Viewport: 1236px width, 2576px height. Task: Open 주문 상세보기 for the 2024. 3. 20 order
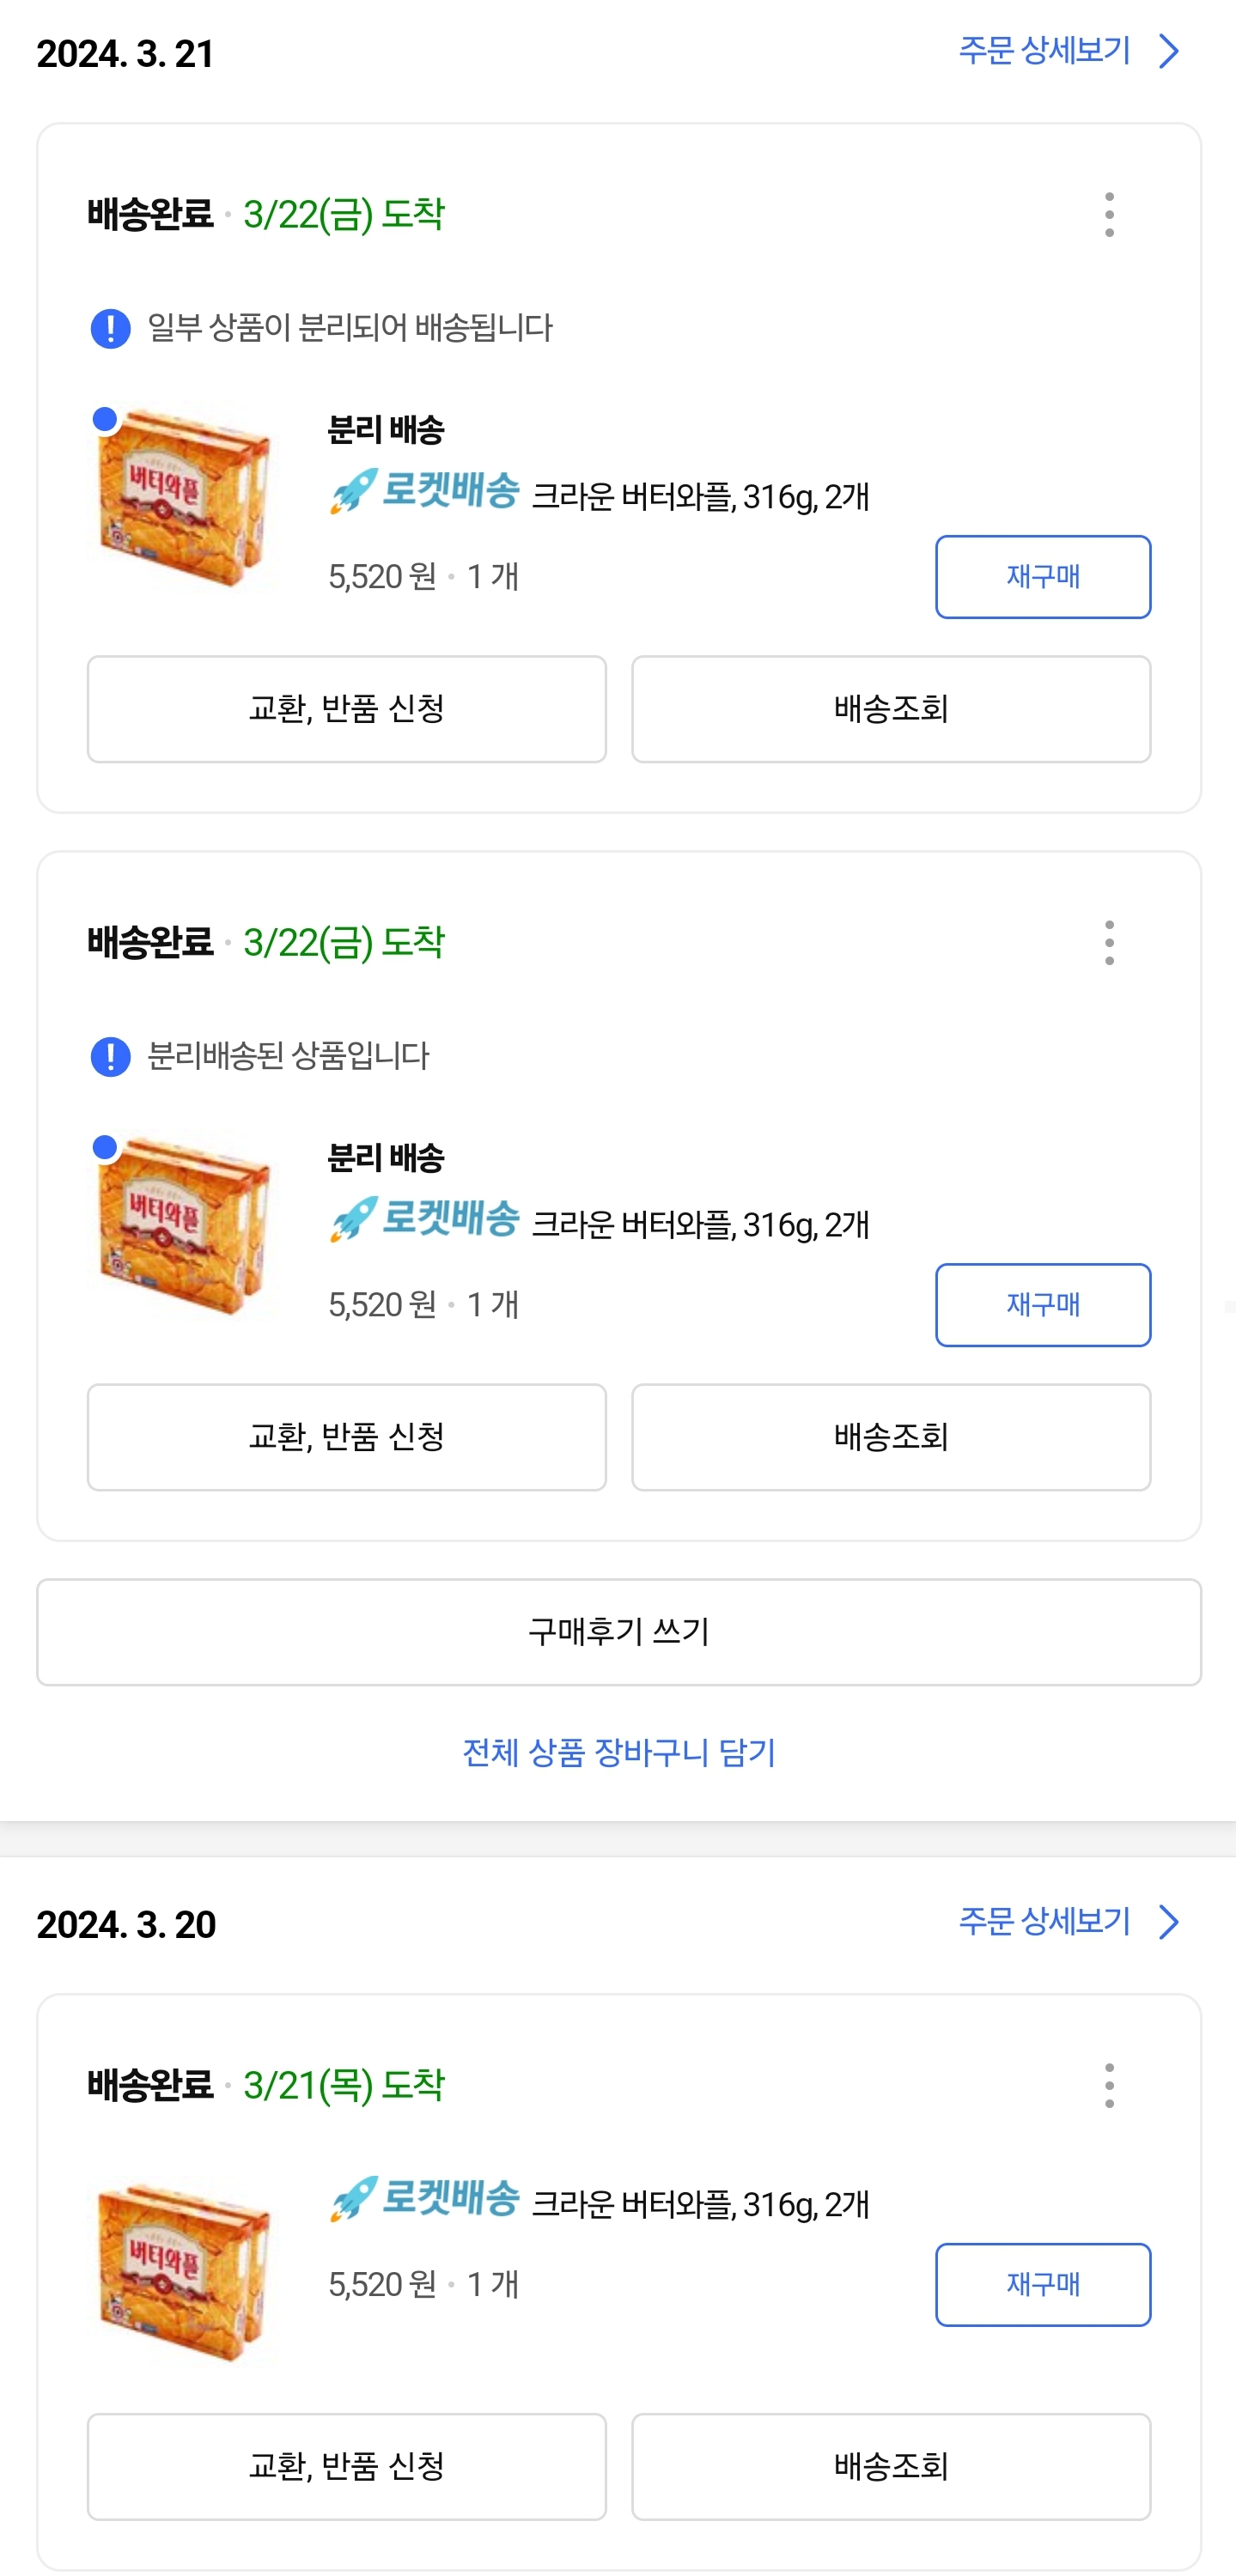pos(1068,1921)
